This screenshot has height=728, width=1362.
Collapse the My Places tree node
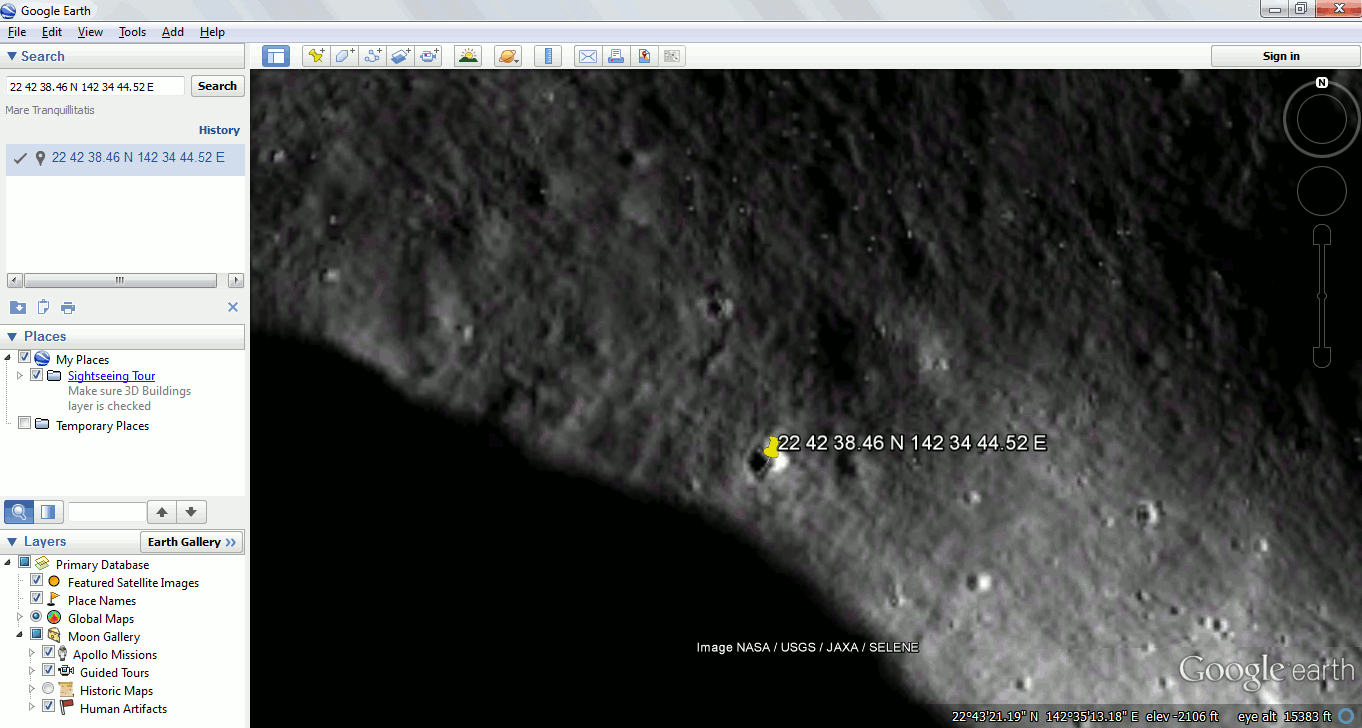click(x=9, y=358)
